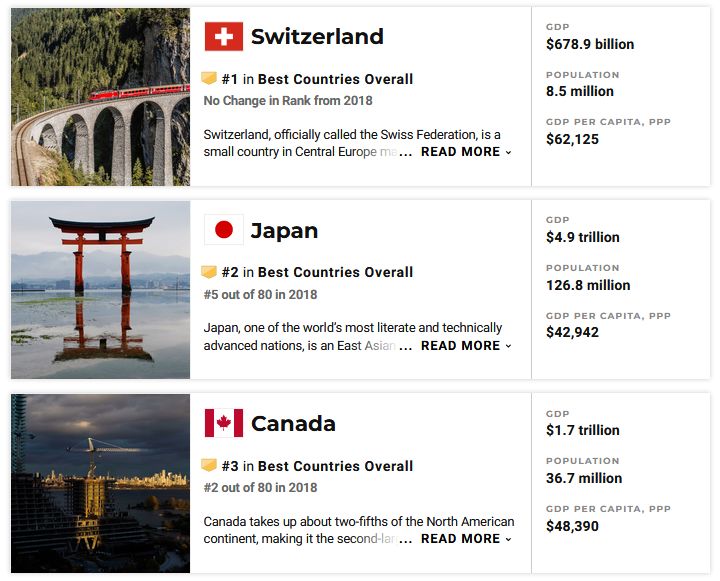Viewport: 720px width, 581px height.
Task: Click Japan's population value 126.8 million
Action: [588, 285]
